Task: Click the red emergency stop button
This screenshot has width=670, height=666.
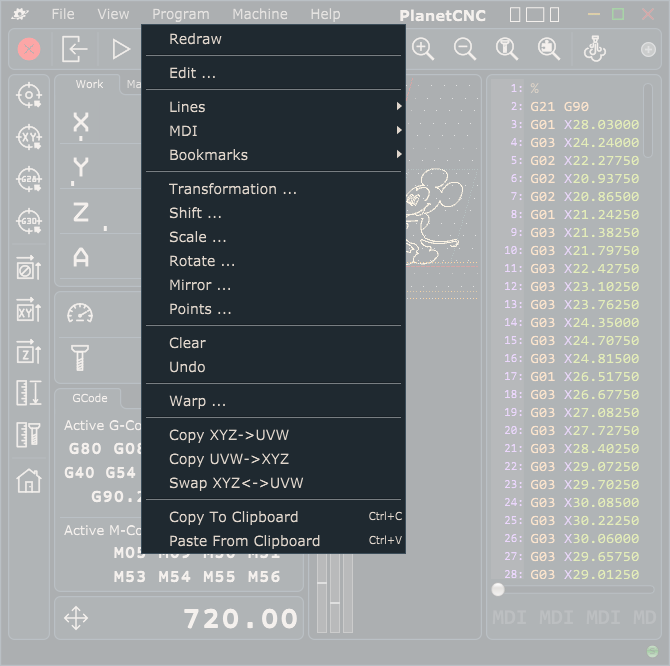Action: coord(29,49)
